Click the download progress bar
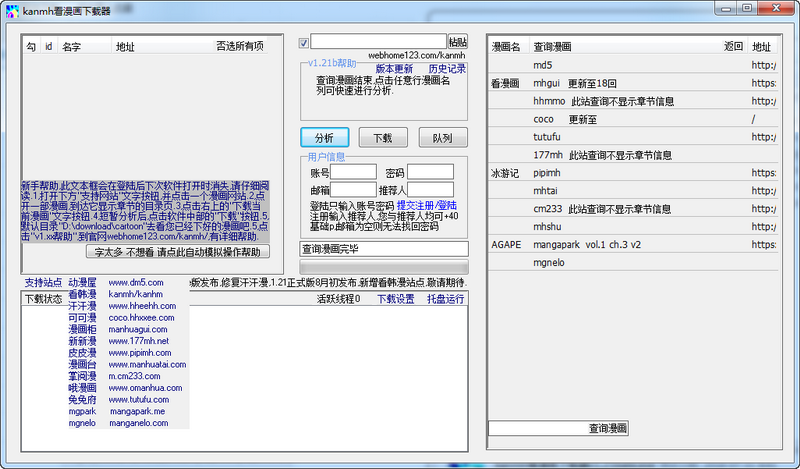The image size is (800, 469). [384, 267]
